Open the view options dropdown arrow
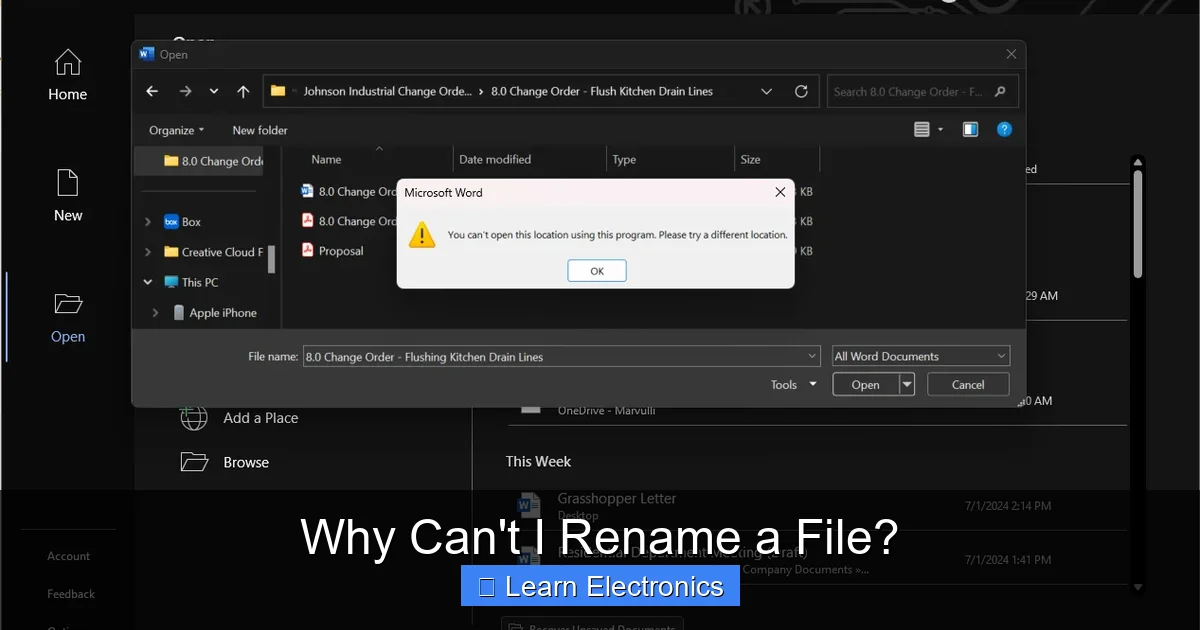1200x630 pixels. click(x=938, y=129)
